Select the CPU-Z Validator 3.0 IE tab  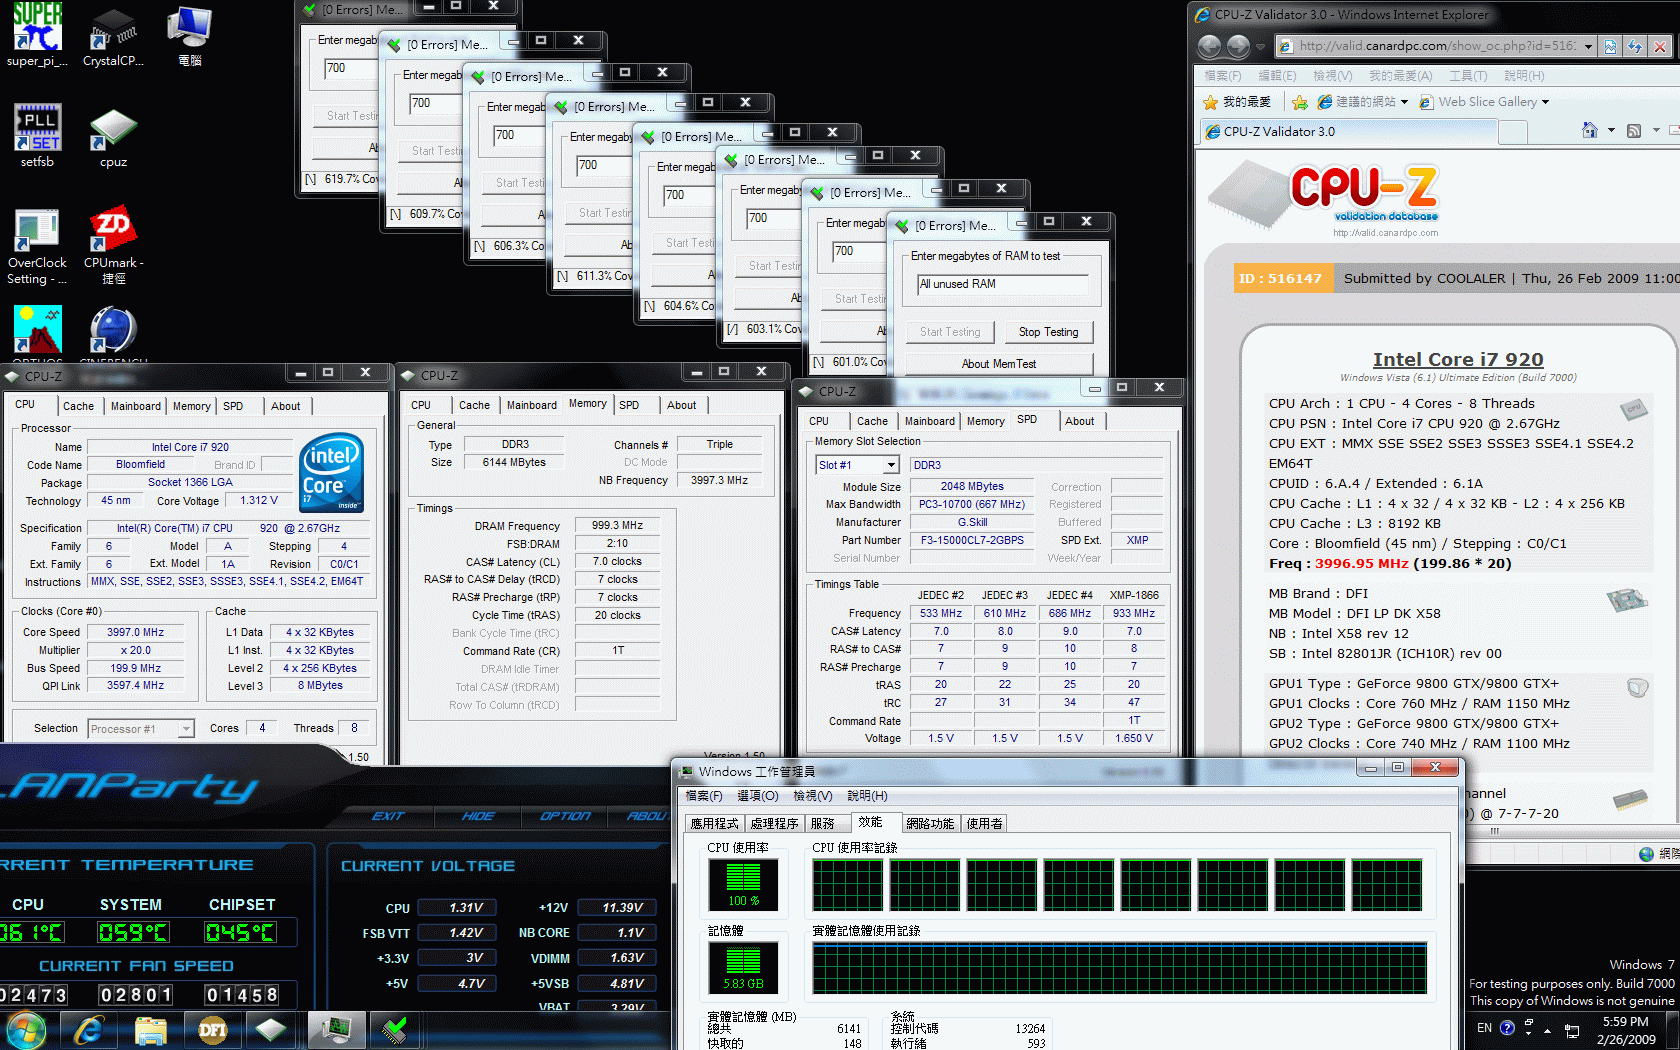point(1348,131)
